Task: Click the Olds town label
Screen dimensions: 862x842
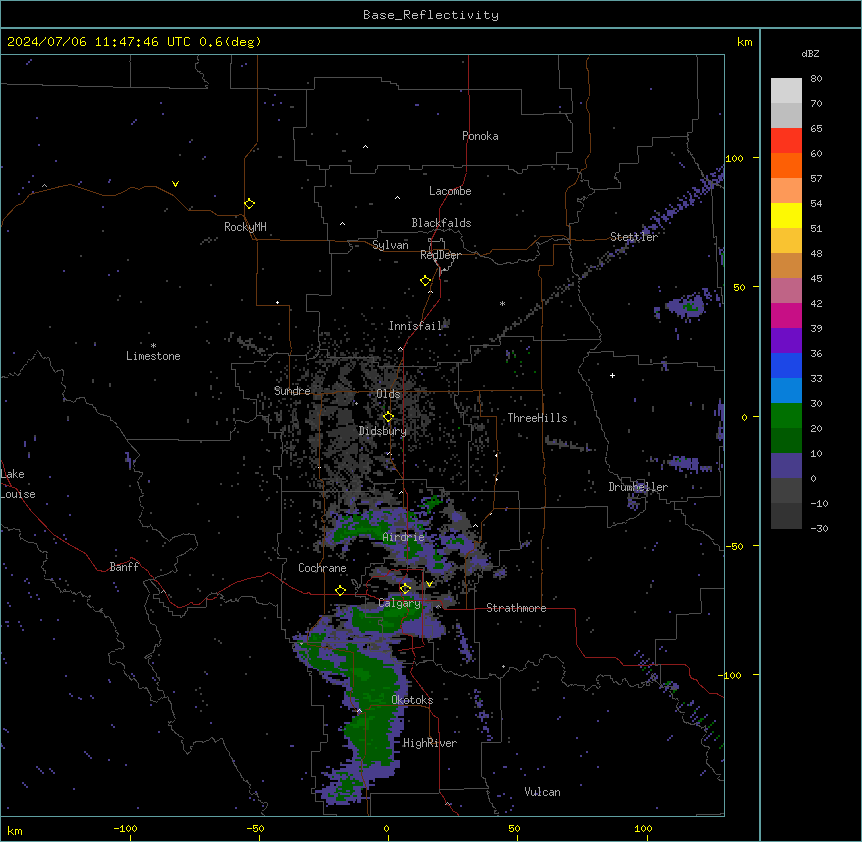Action: (x=388, y=394)
